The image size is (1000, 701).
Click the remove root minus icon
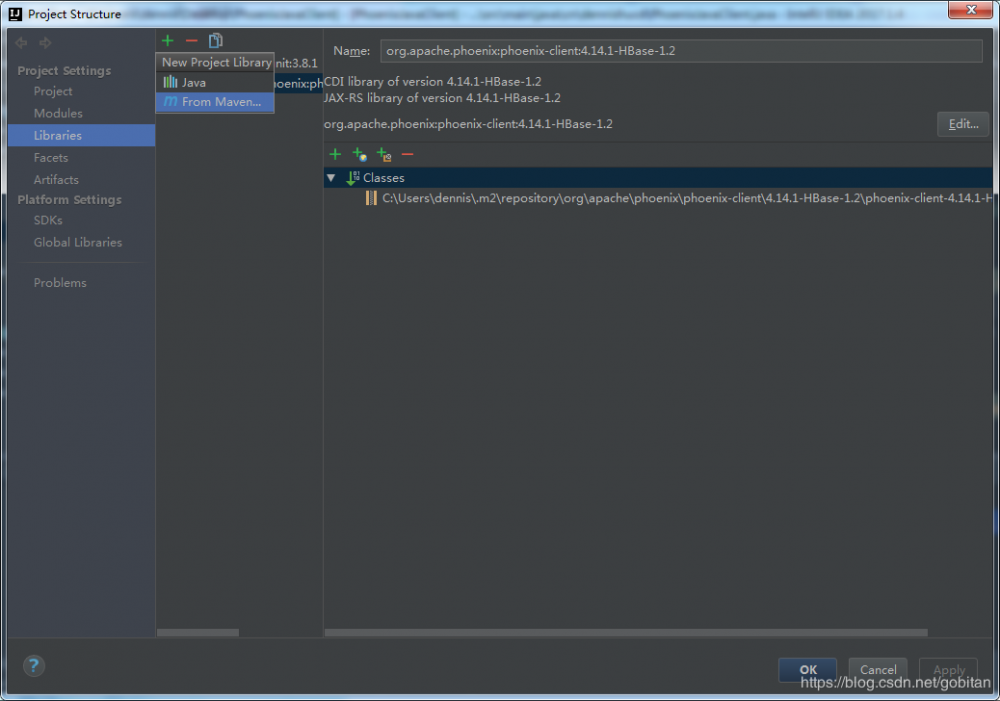click(x=408, y=154)
